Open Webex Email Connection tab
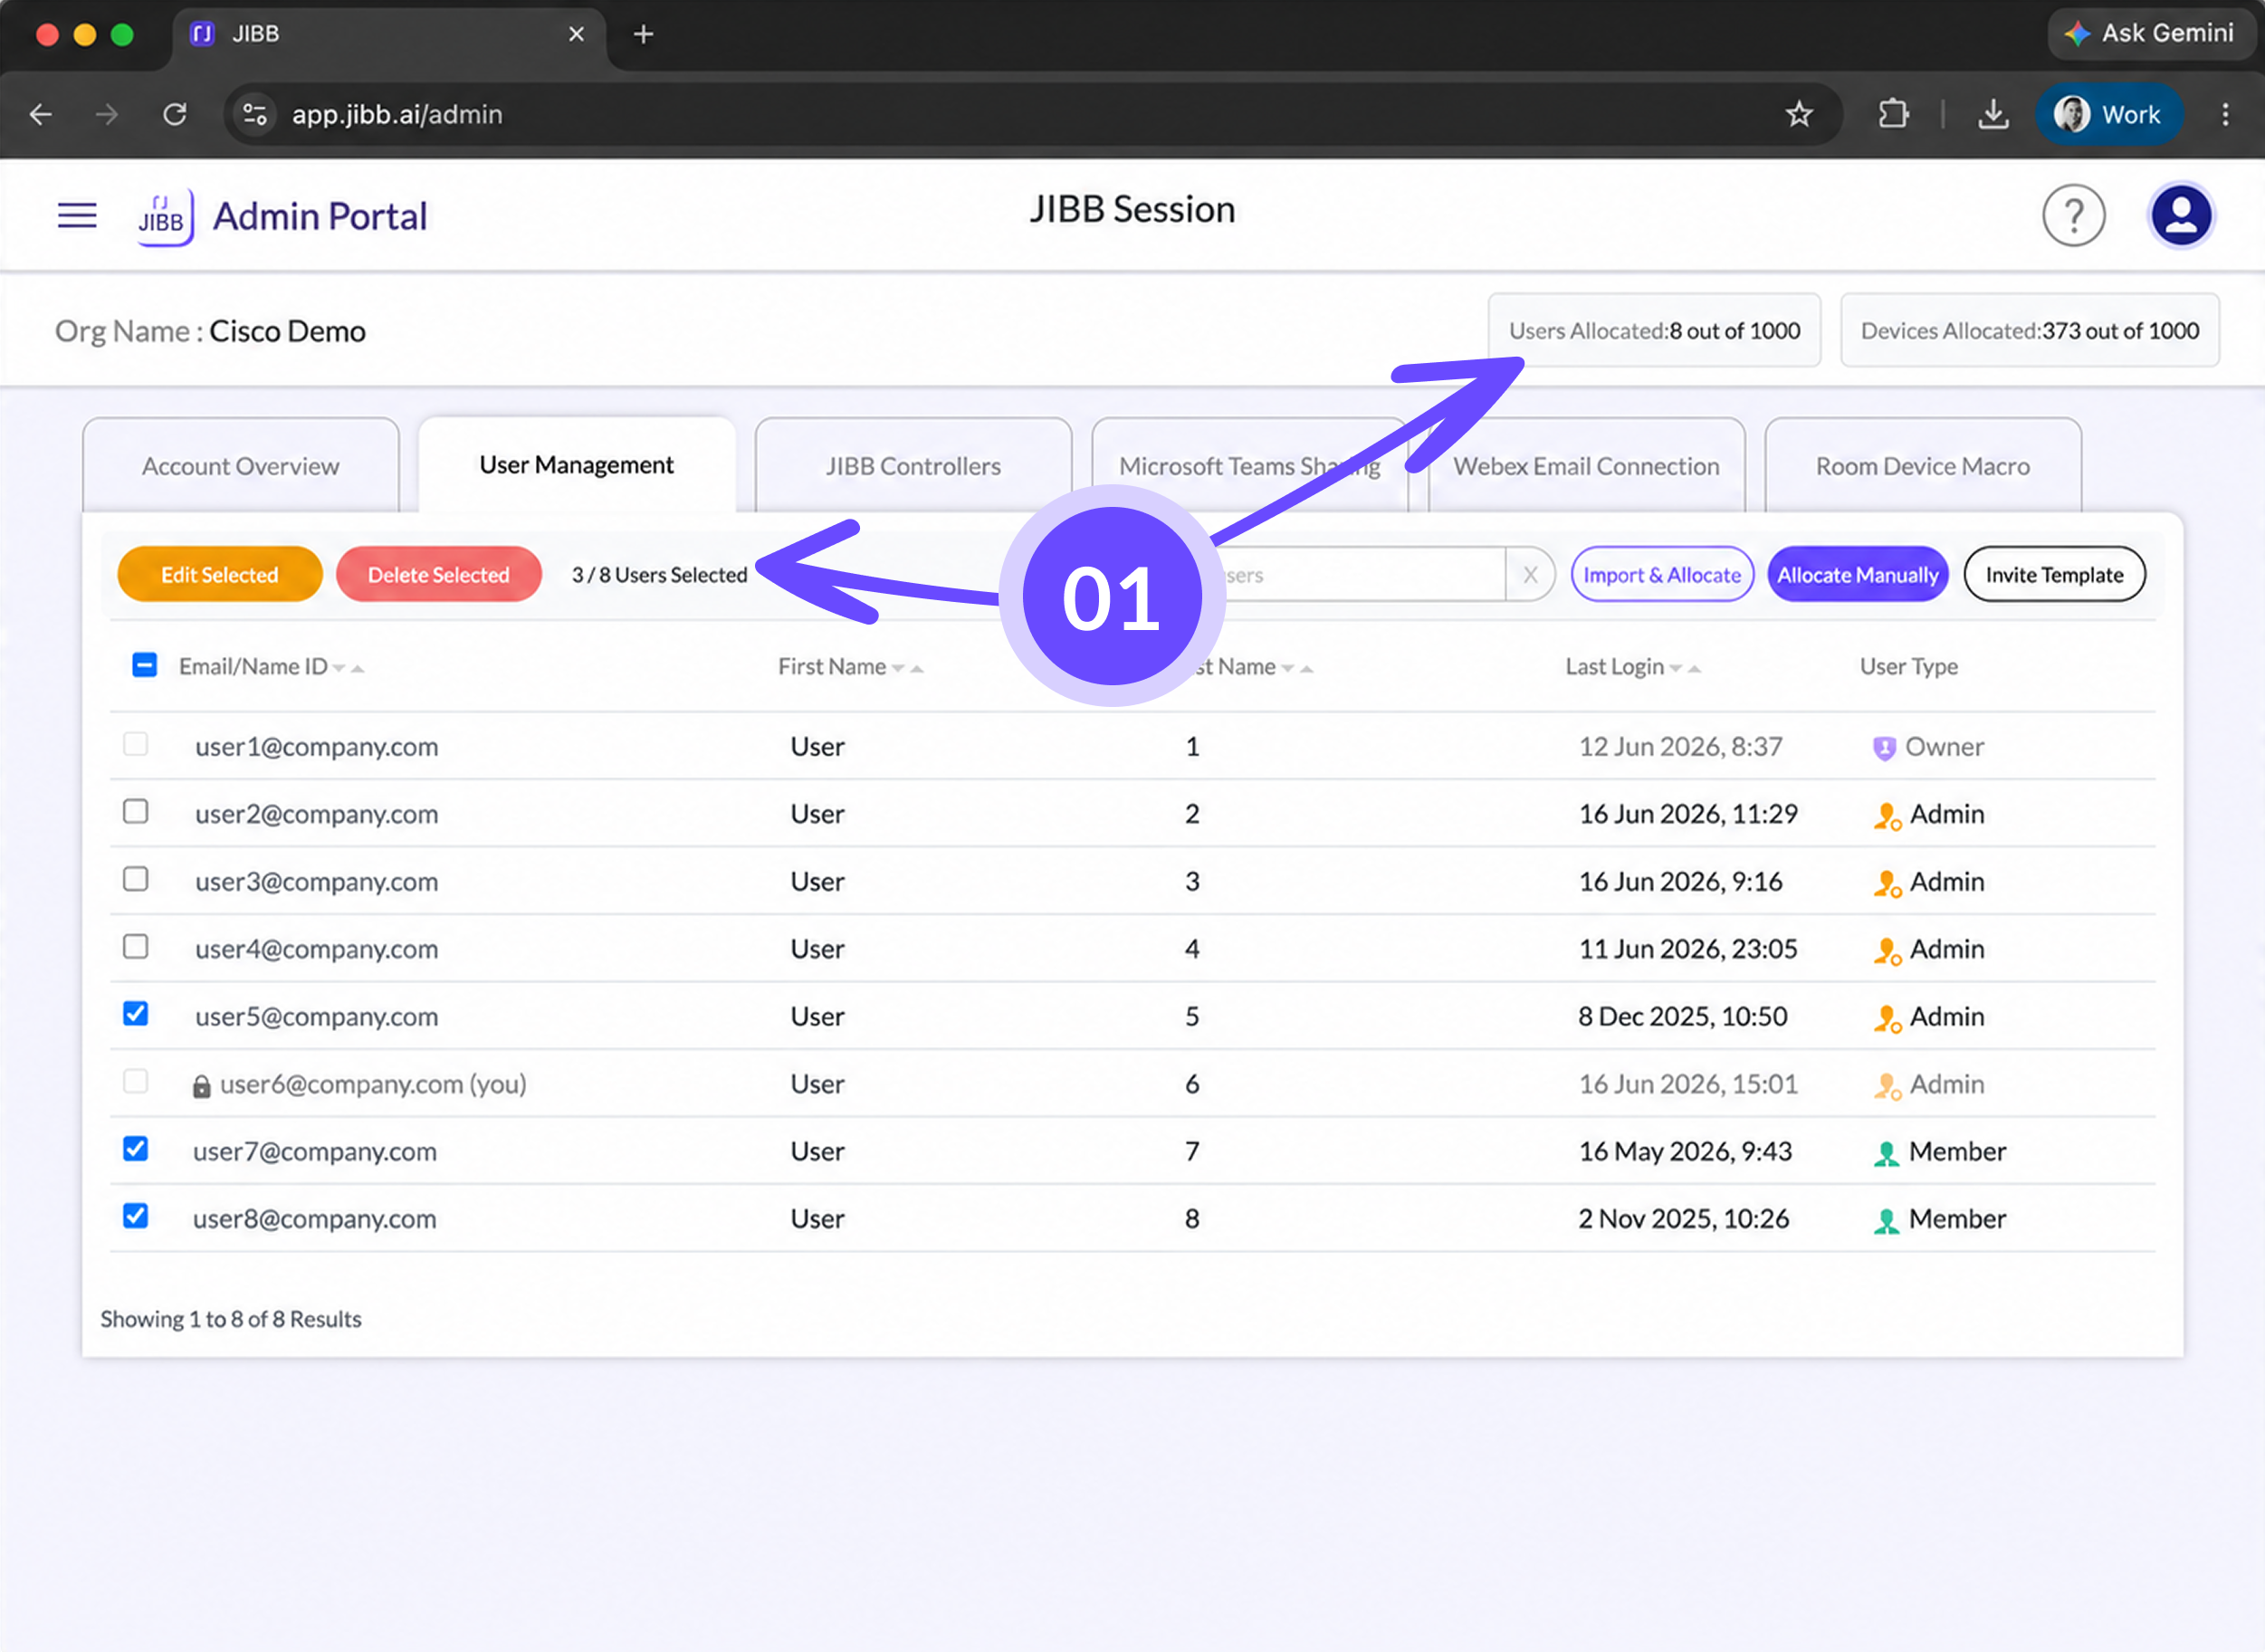The image size is (2265, 1652). 1586,466
